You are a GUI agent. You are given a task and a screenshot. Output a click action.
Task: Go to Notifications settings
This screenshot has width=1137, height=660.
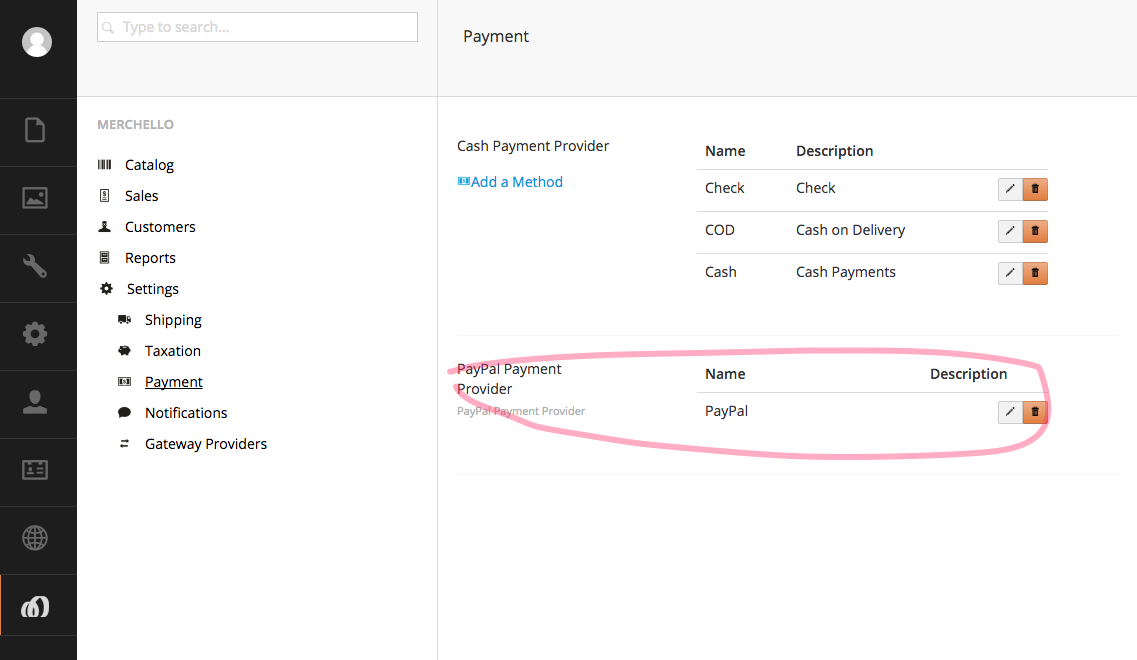pos(186,413)
